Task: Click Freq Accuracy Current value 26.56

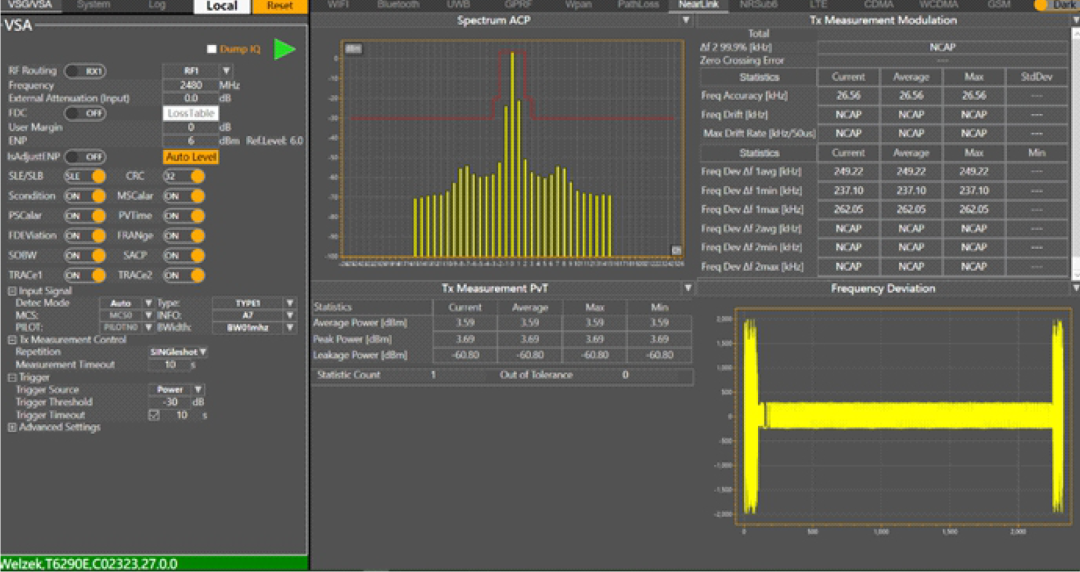Action: click(x=848, y=96)
